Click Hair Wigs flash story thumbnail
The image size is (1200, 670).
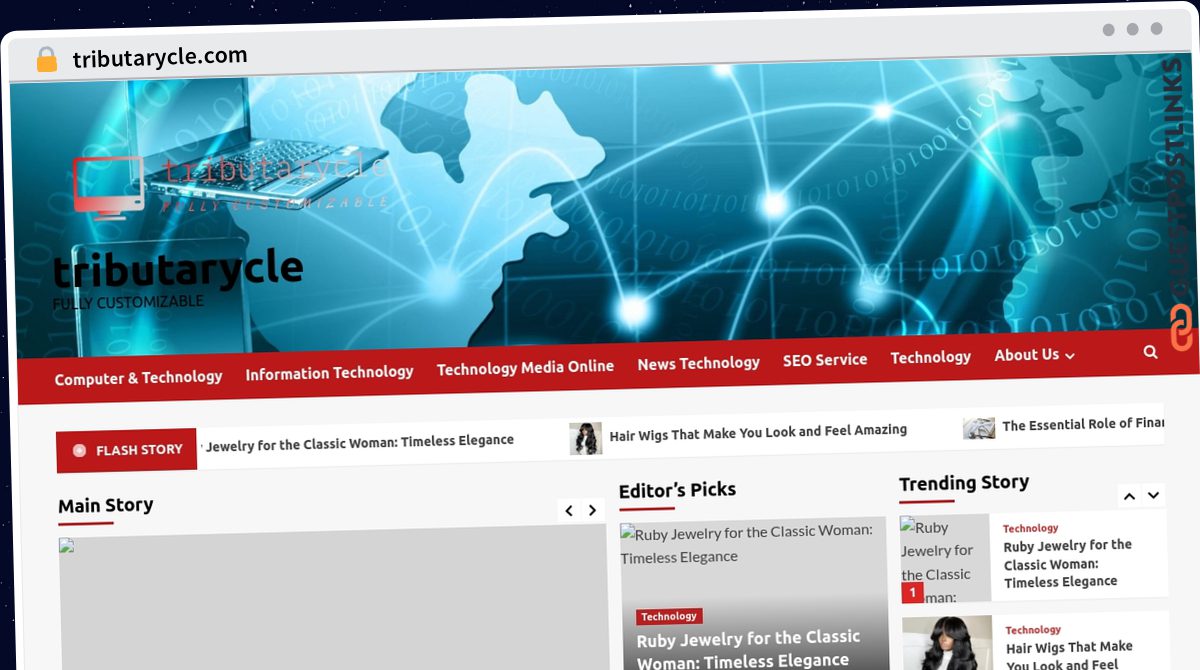586,438
